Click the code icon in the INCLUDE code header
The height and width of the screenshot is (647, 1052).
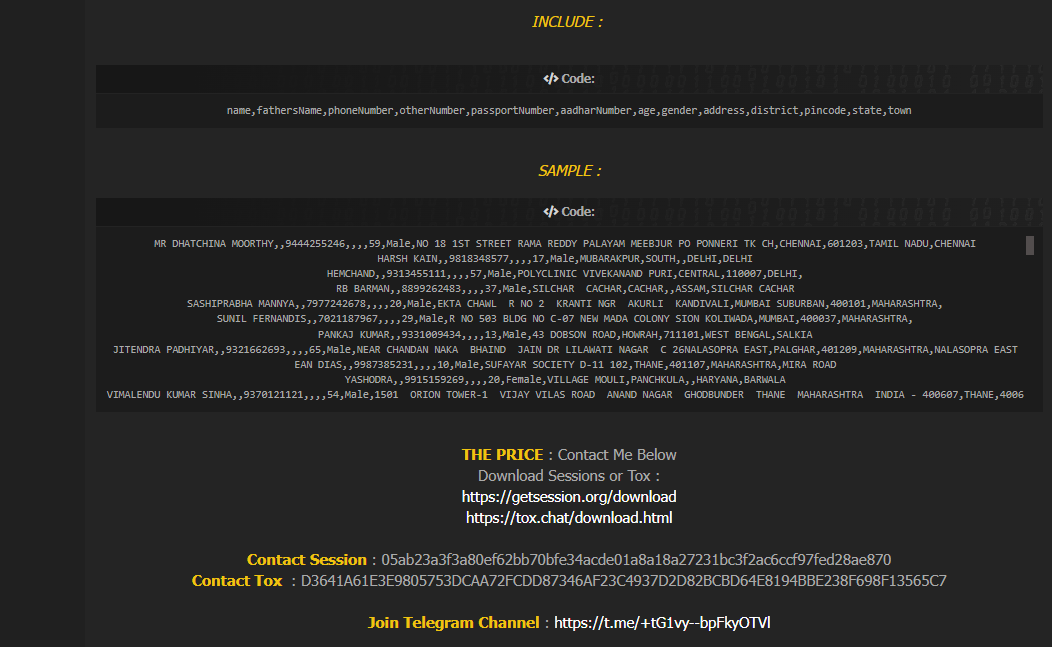(550, 79)
